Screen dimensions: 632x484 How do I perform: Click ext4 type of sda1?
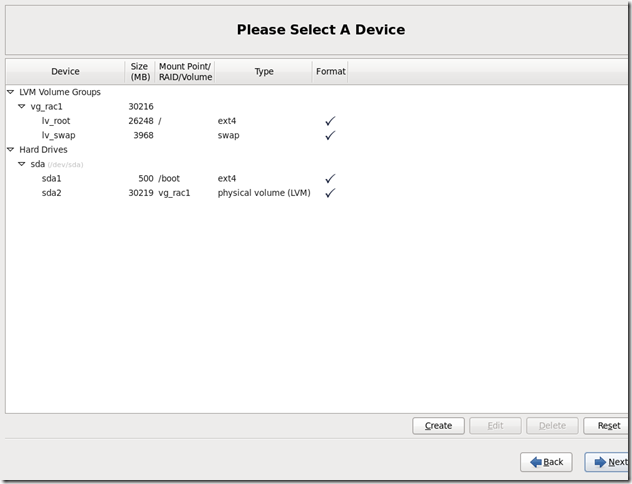[227, 179]
